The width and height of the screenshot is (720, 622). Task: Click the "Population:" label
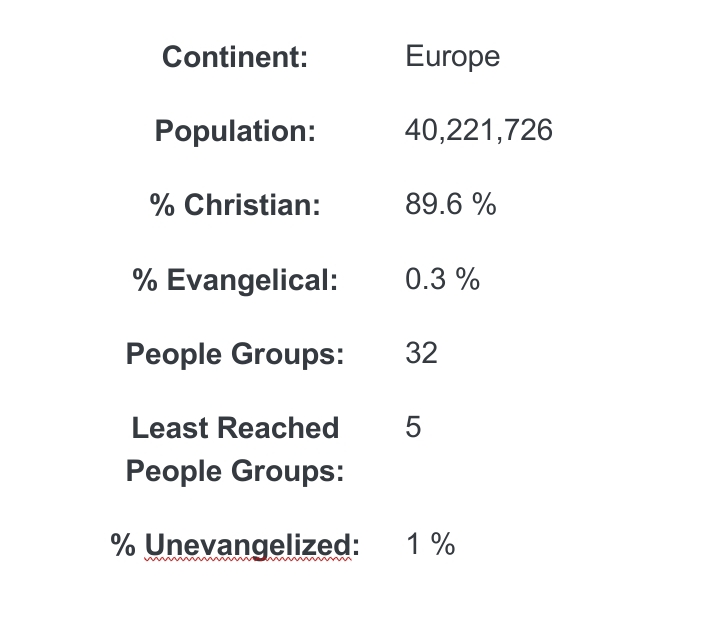click(x=235, y=132)
